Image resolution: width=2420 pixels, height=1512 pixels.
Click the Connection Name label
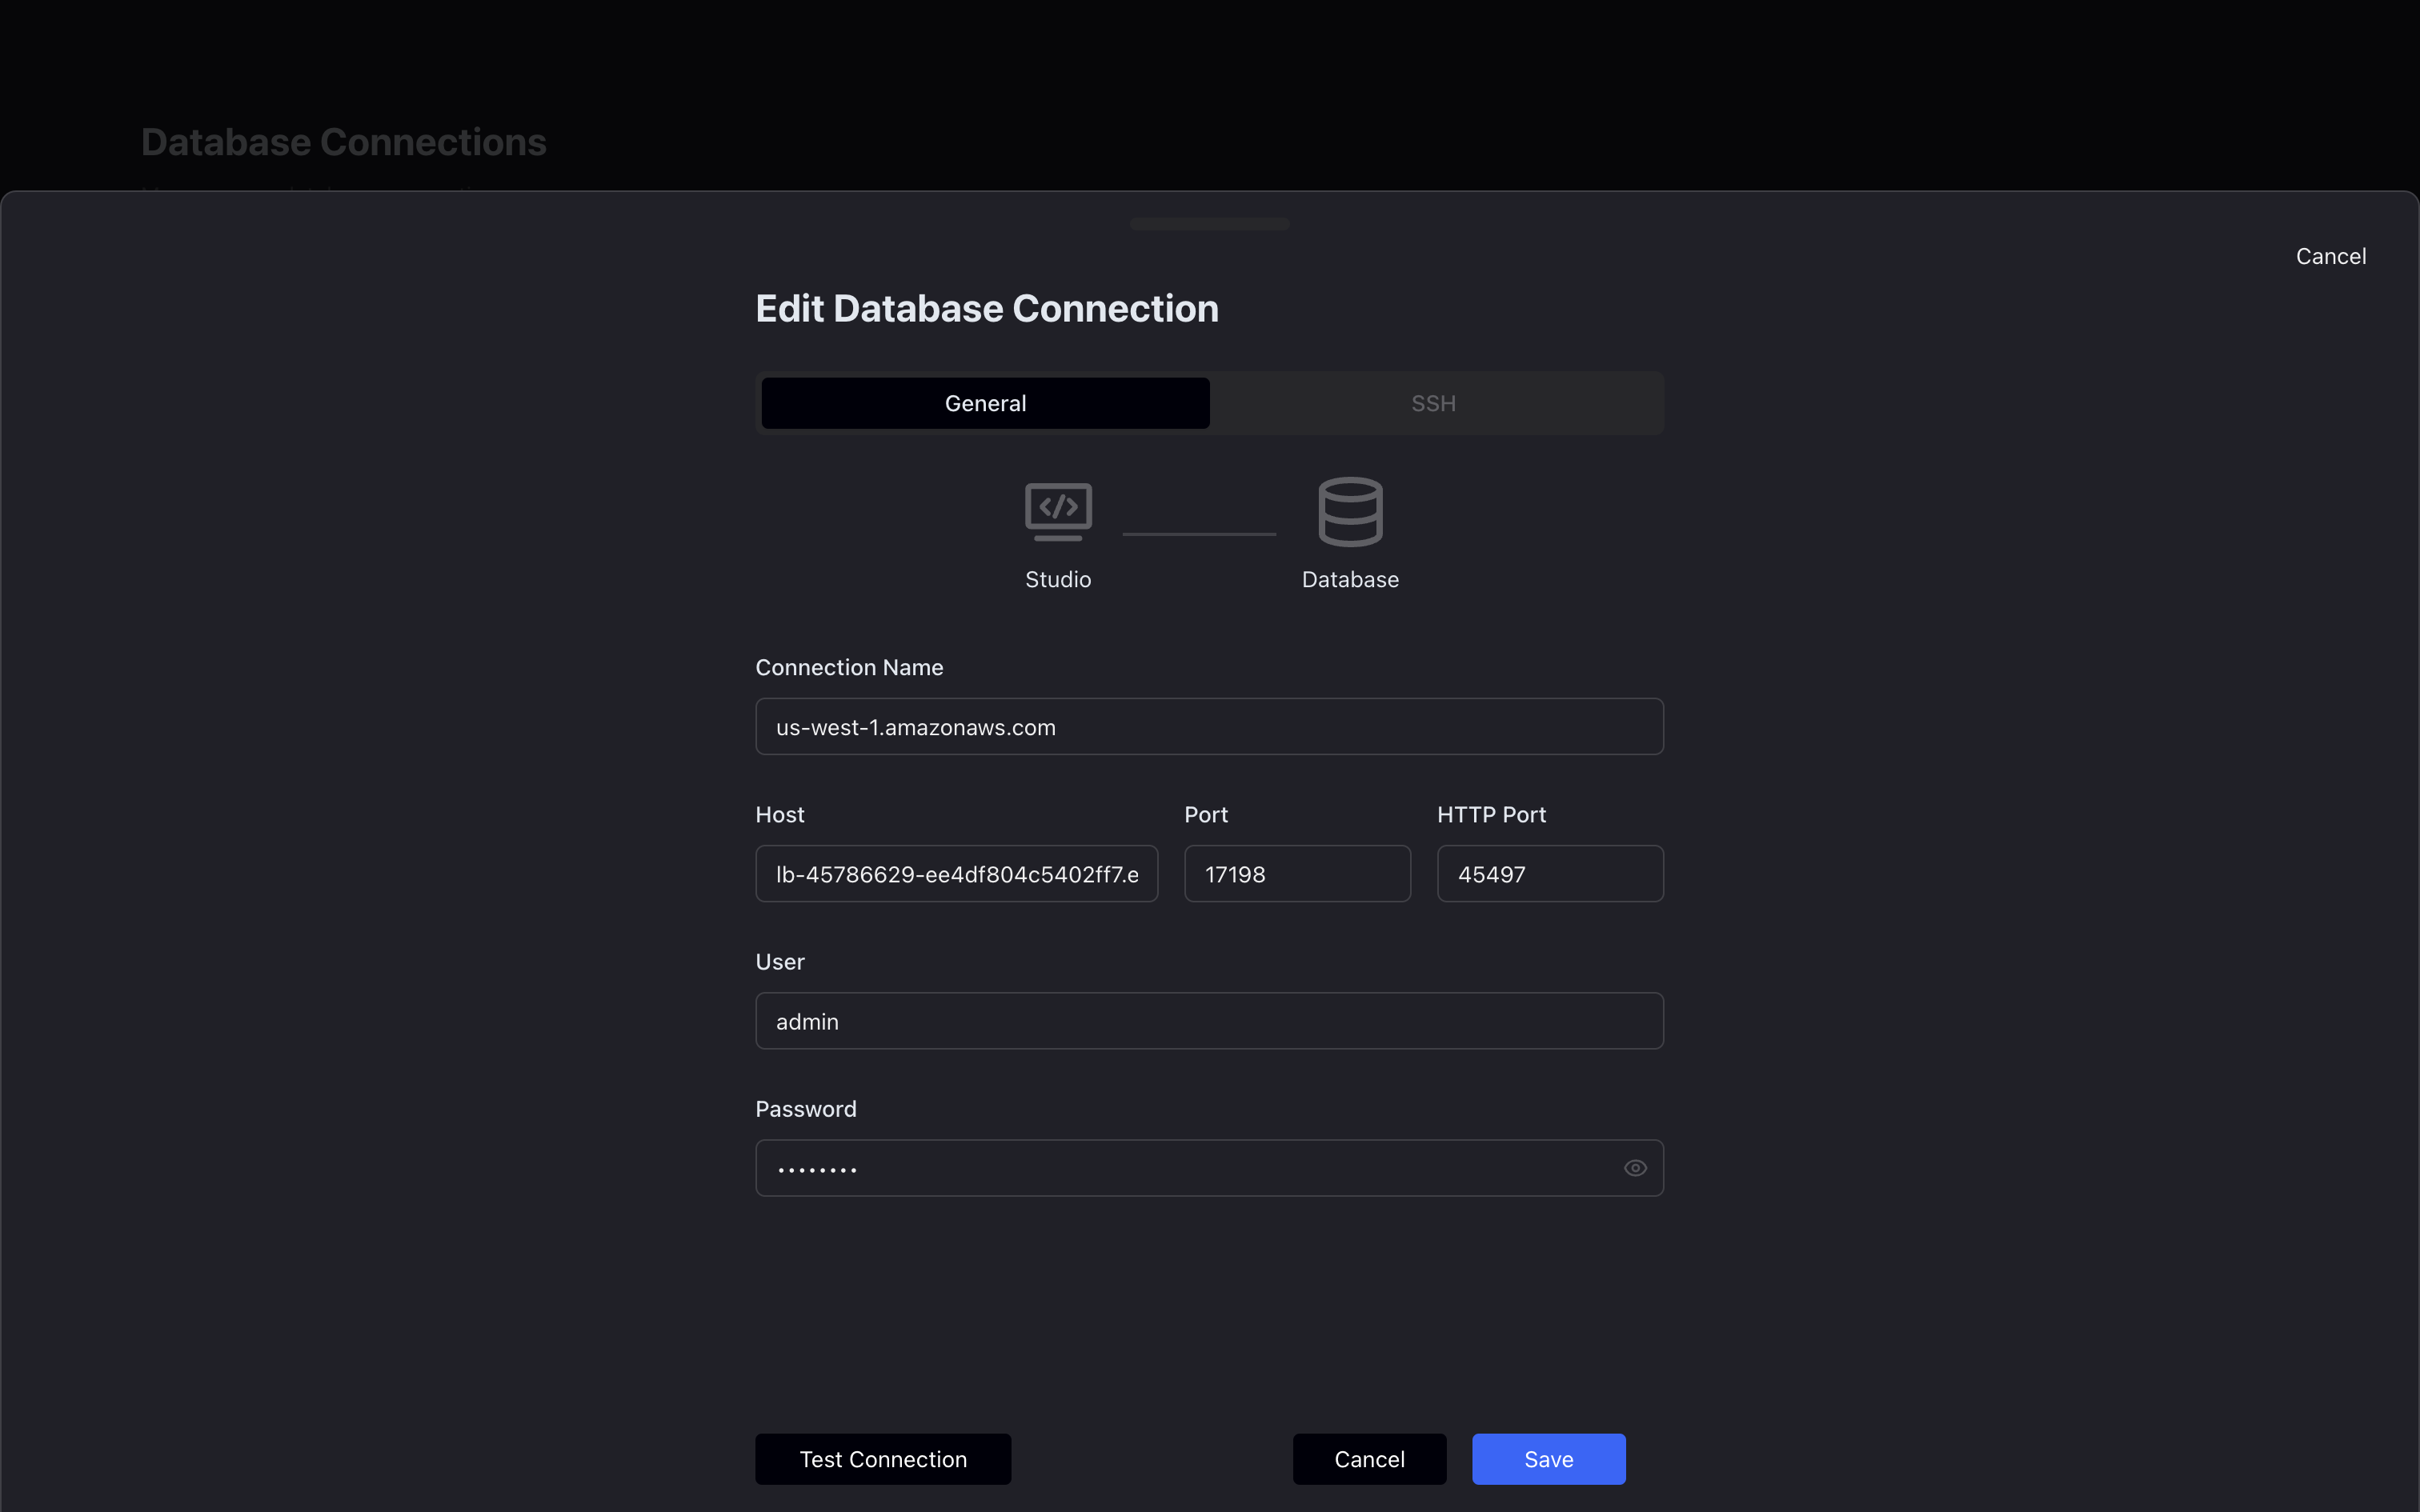click(849, 667)
